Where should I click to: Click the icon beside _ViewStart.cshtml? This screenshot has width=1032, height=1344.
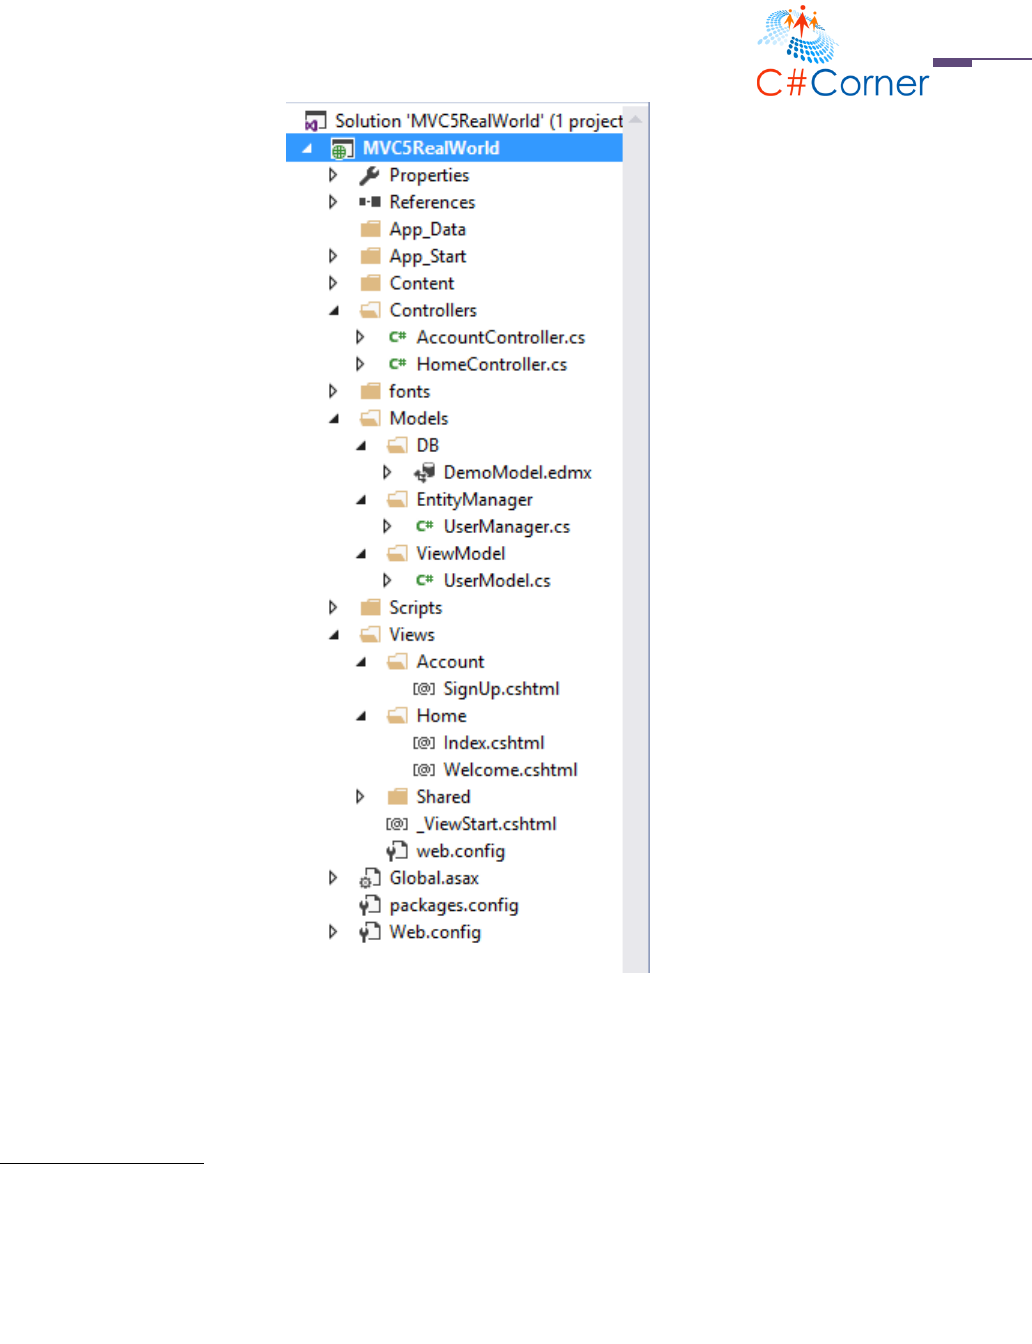click(397, 824)
